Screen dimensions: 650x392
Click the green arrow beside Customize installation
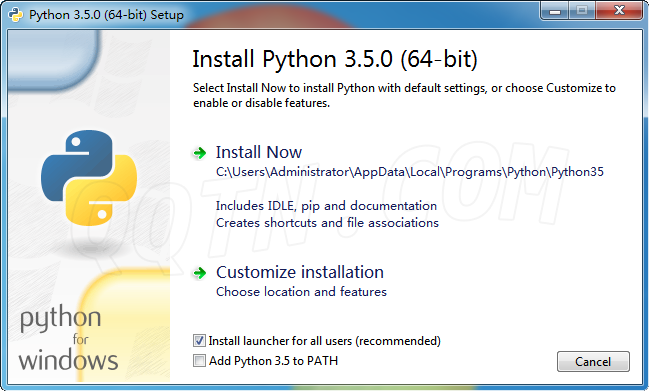click(200, 273)
